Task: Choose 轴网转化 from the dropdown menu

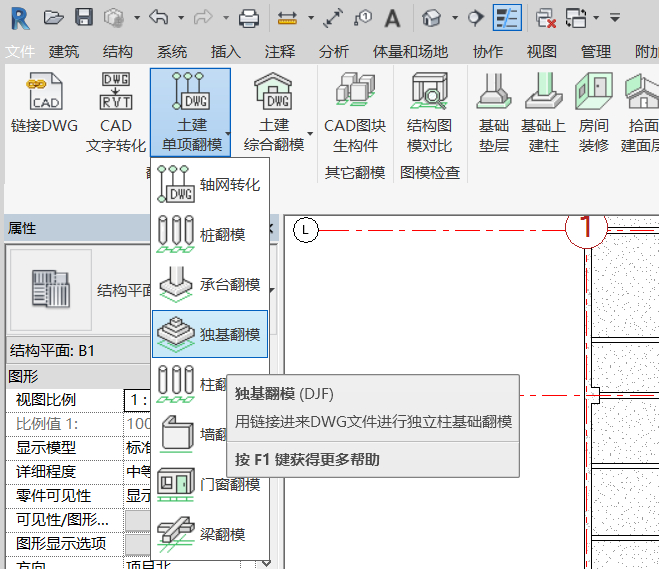Action: pos(210,184)
